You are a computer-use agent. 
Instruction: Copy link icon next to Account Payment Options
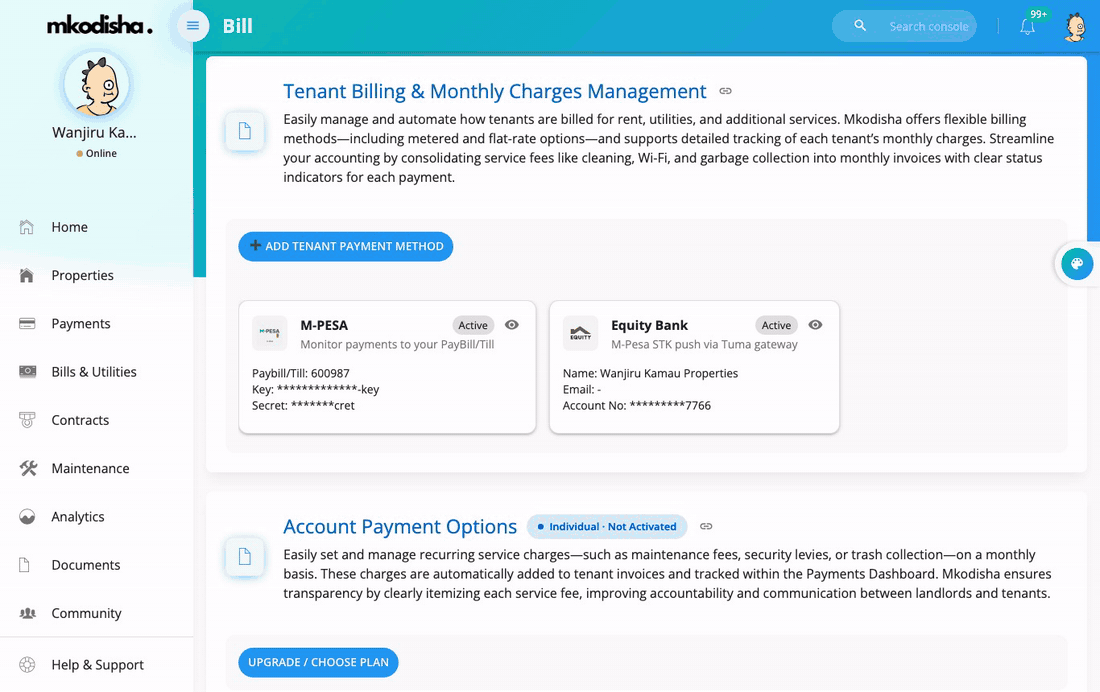click(x=706, y=526)
